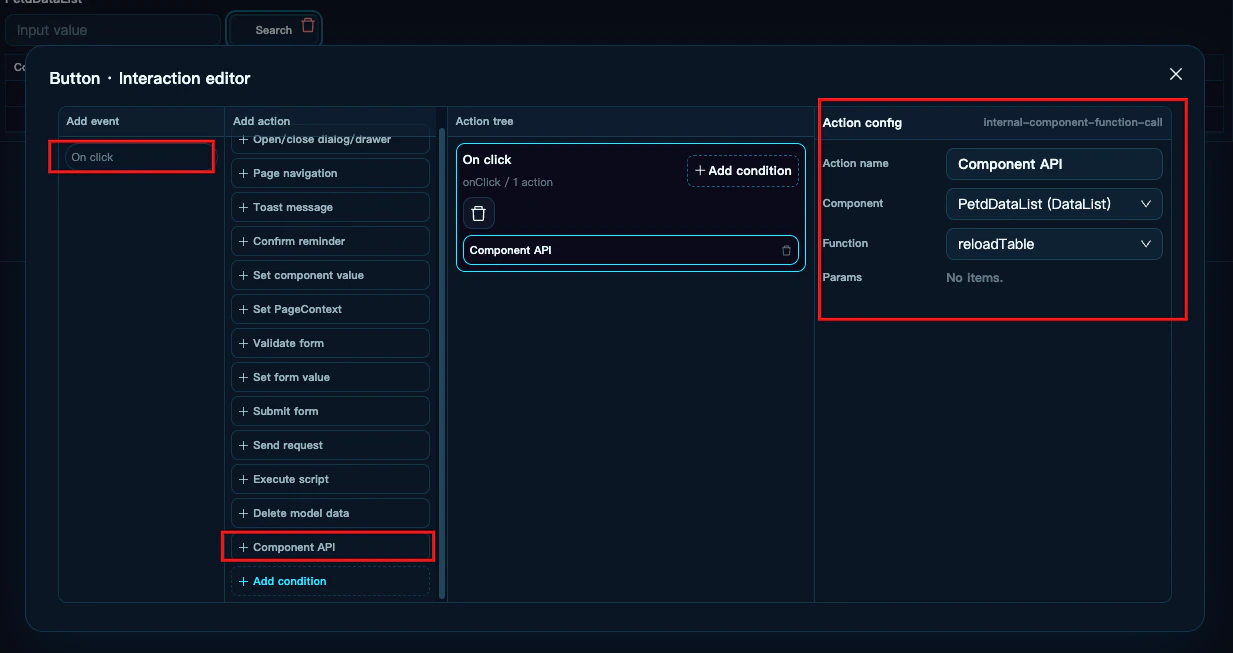1233x653 pixels.
Task: Add Confirm reminder action
Action: coord(330,241)
